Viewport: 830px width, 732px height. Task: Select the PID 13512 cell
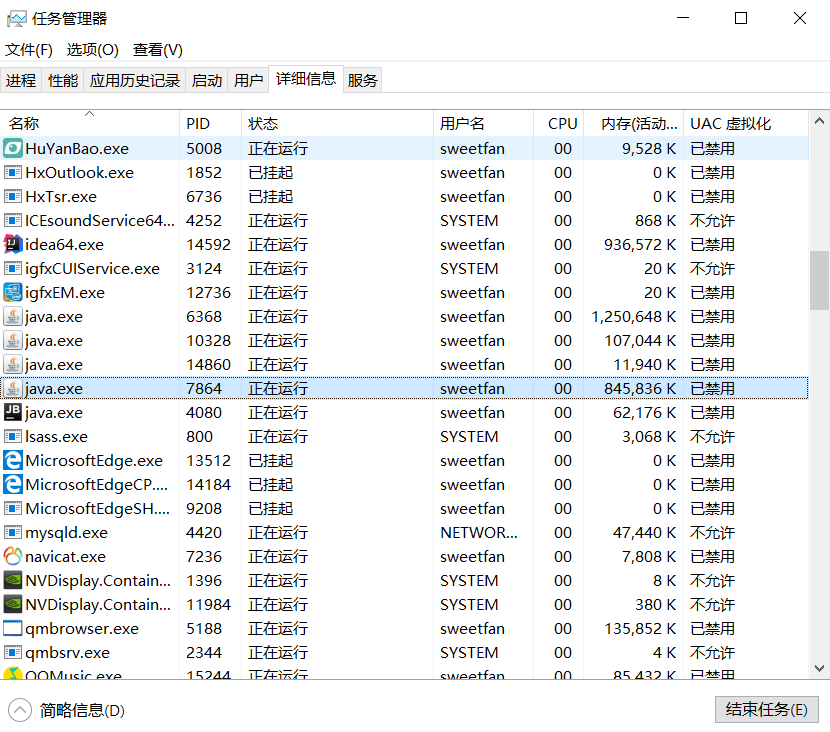209,460
